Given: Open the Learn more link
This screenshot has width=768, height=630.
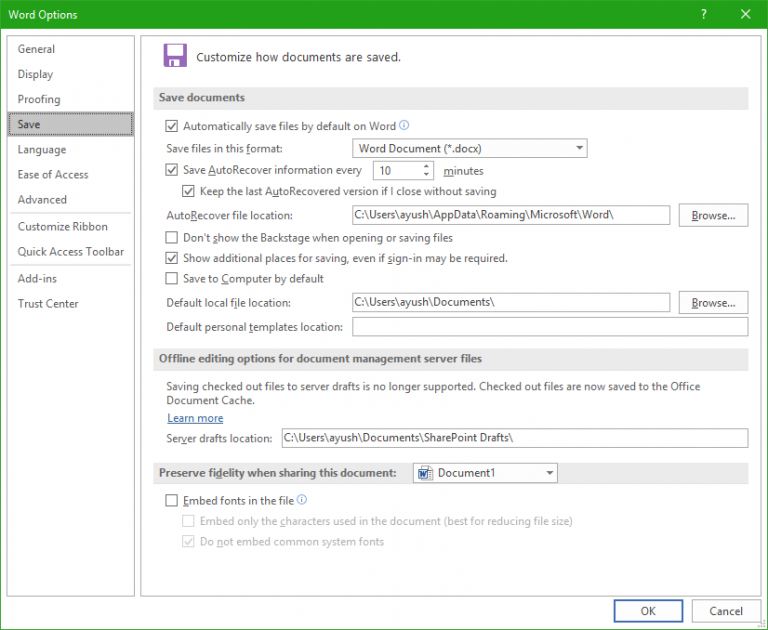Looking at the screenshot, I should (195, 418).
